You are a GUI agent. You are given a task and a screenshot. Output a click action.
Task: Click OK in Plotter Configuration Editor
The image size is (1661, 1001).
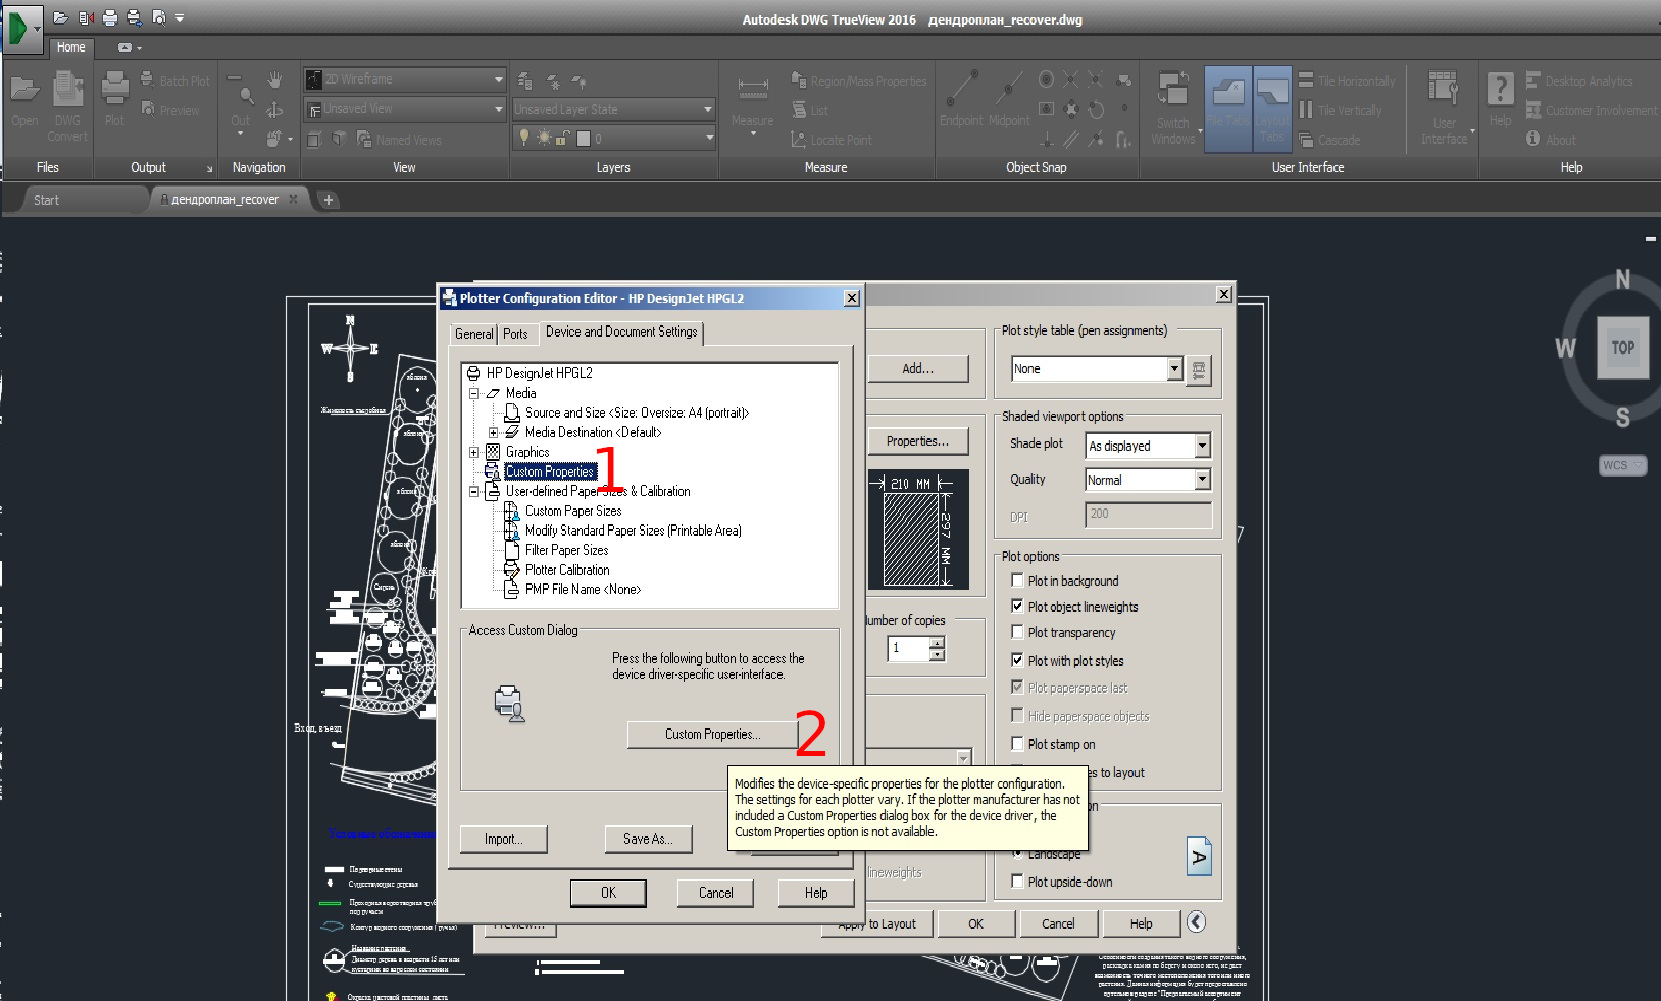click(x=608, y=893)
